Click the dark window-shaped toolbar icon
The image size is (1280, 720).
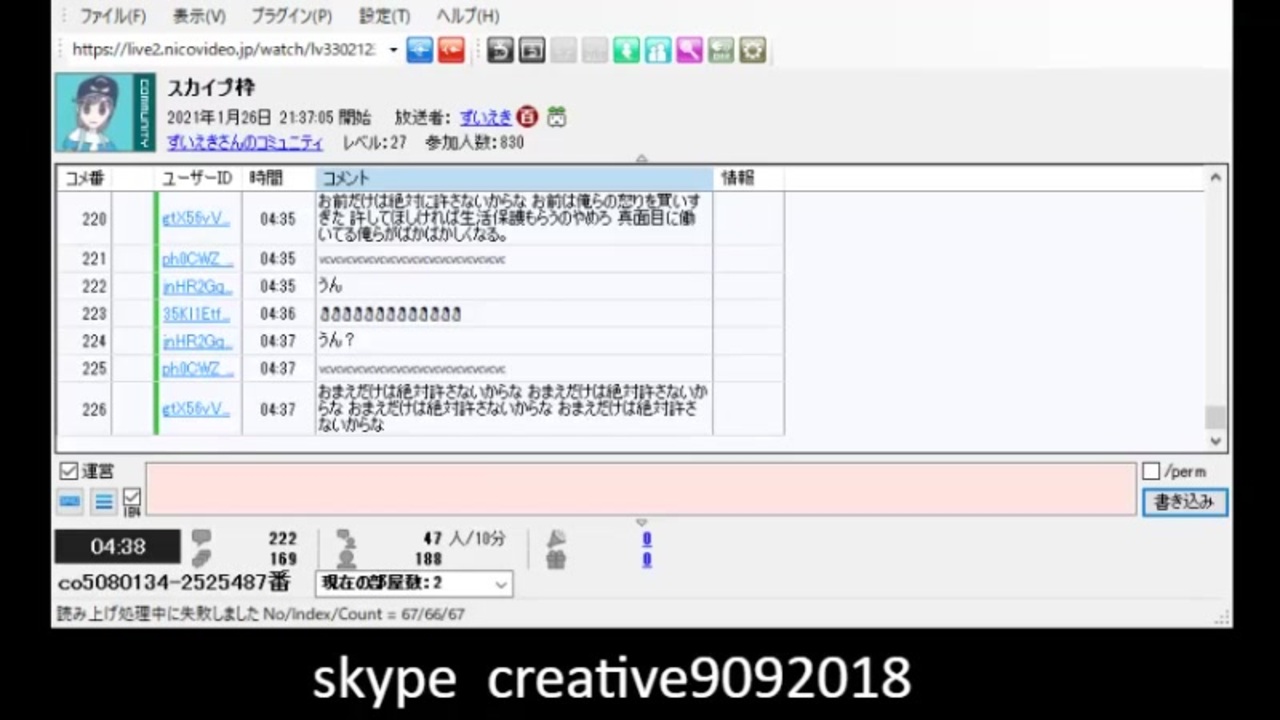(532, 49)
